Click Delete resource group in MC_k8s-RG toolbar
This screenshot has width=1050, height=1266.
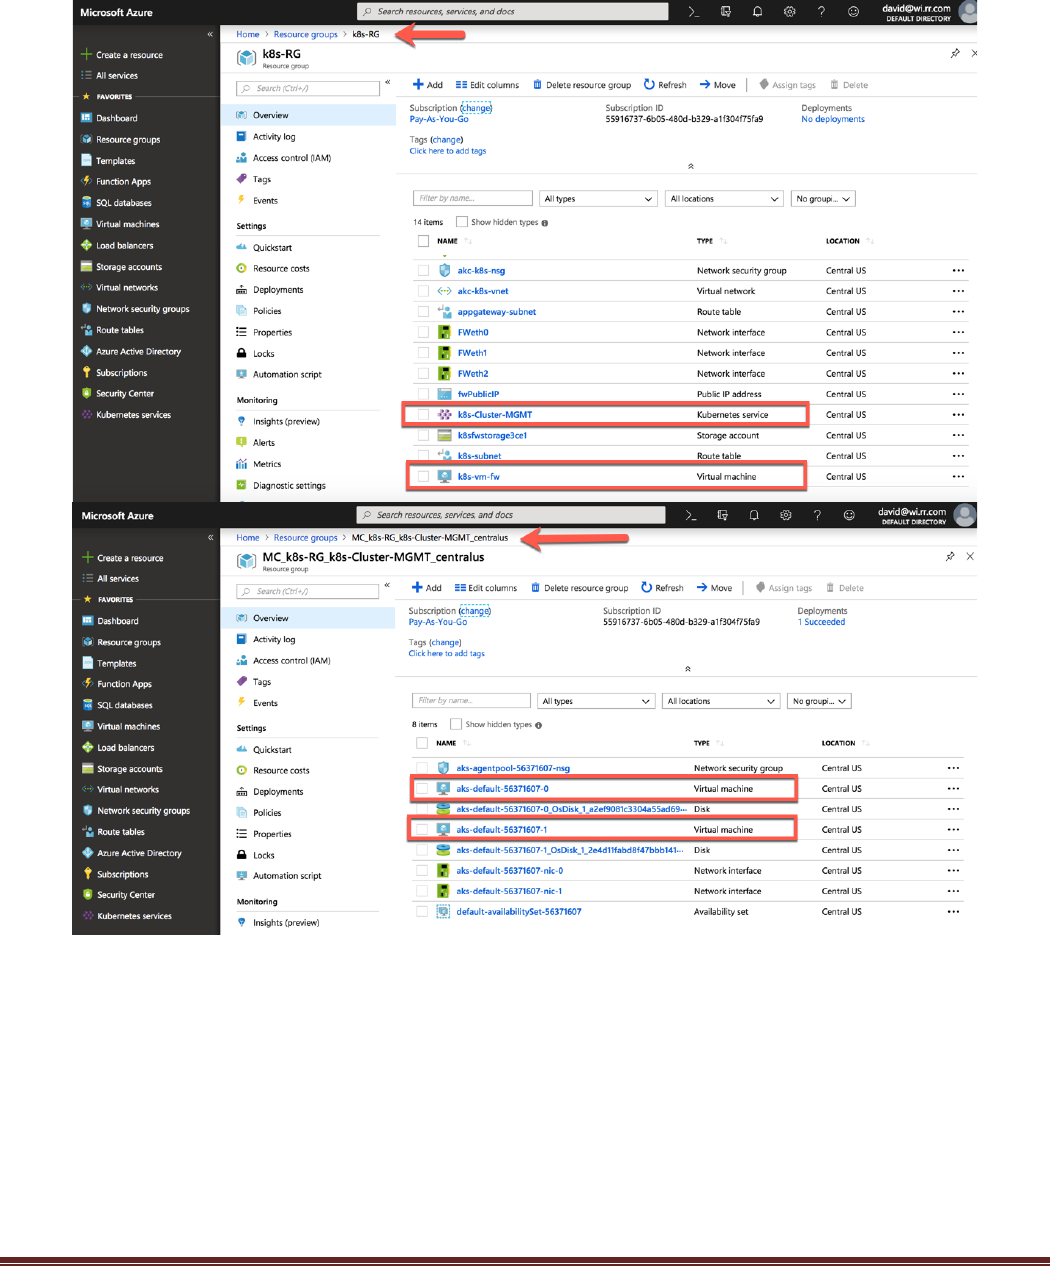coord(580,588)
